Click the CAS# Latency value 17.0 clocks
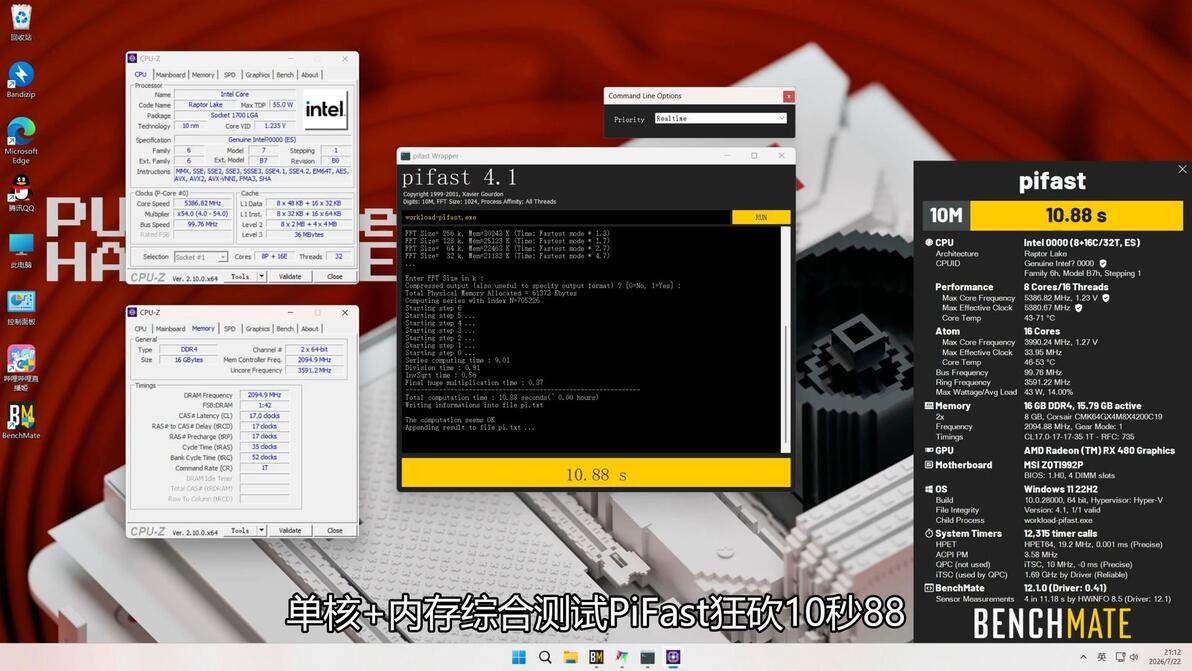This screenshot has width=1192, height=671. [264, 416]
